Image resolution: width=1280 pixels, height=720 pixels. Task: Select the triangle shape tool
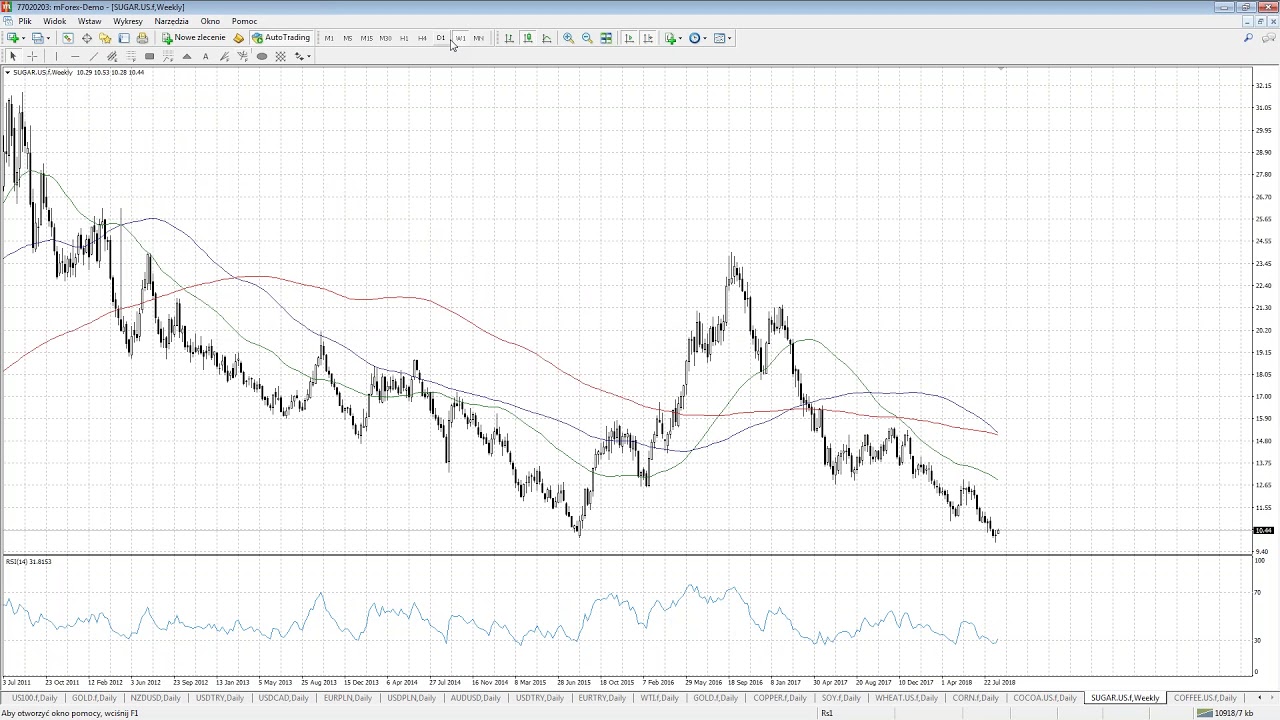(x=187, y=56)
